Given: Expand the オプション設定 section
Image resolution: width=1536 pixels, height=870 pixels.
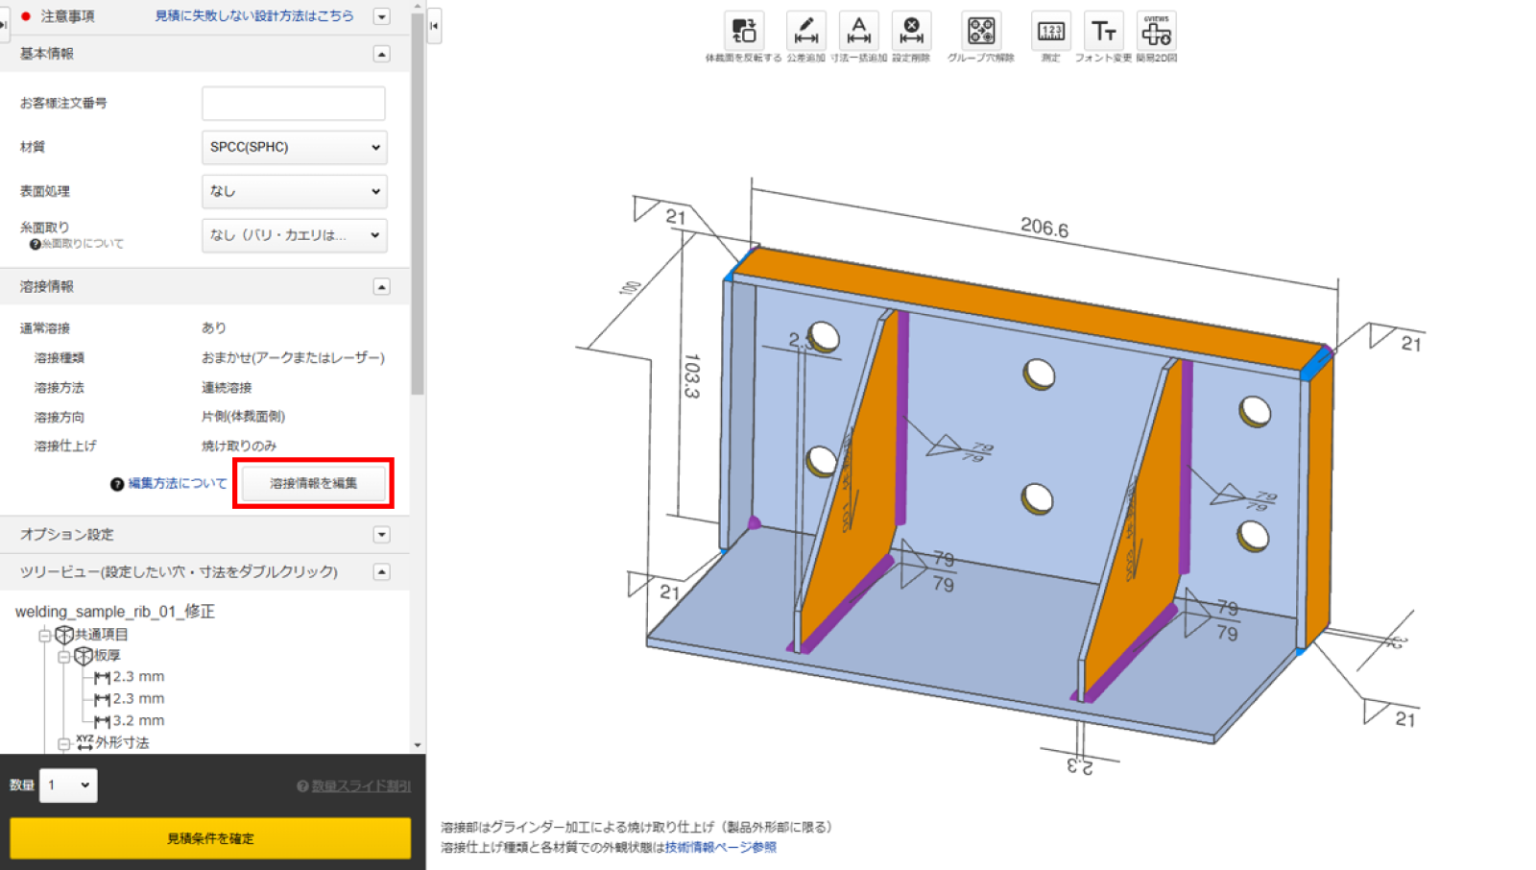Looking at the screenshot, I should [381, 534].
